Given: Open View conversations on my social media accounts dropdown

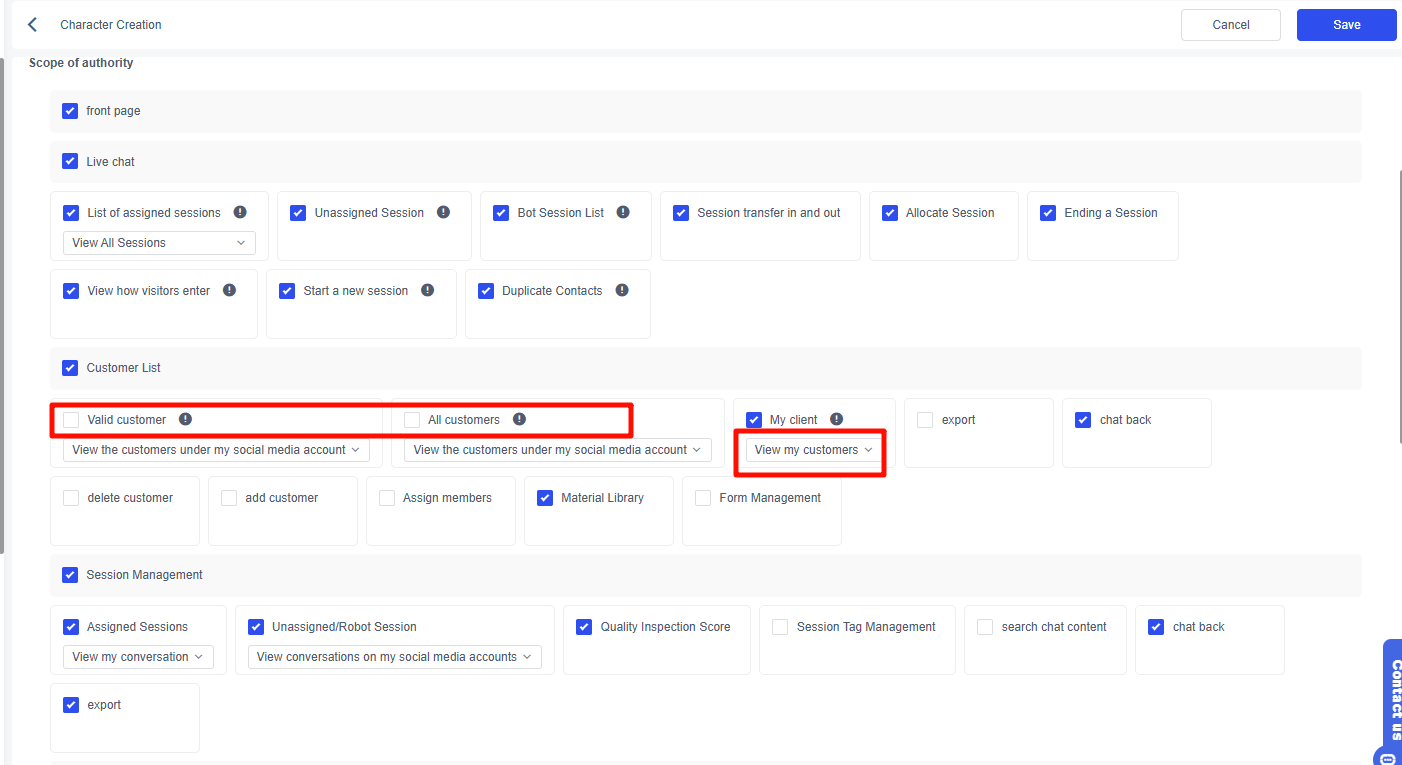Looking at the screenshot, I should (394, 657).
